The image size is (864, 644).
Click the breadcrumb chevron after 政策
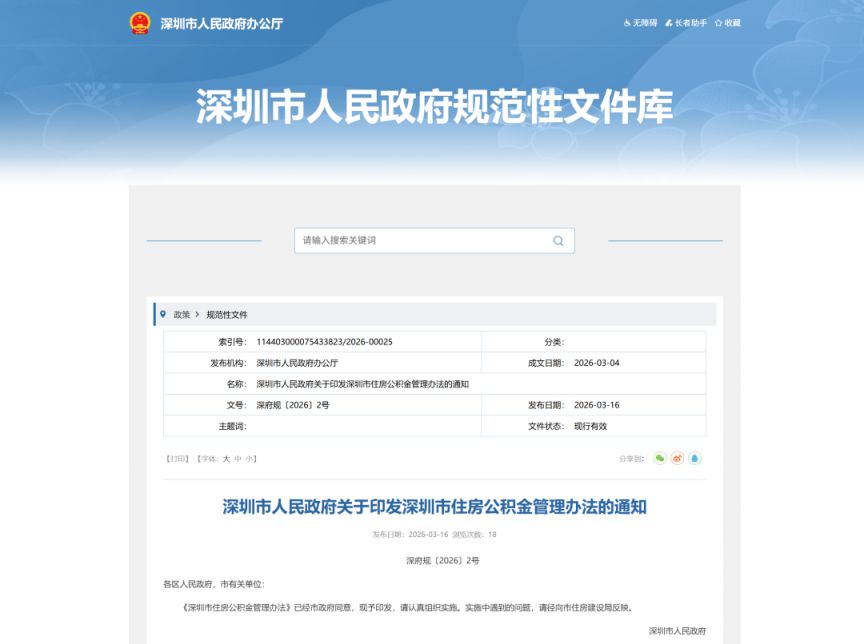click(197, 314)
